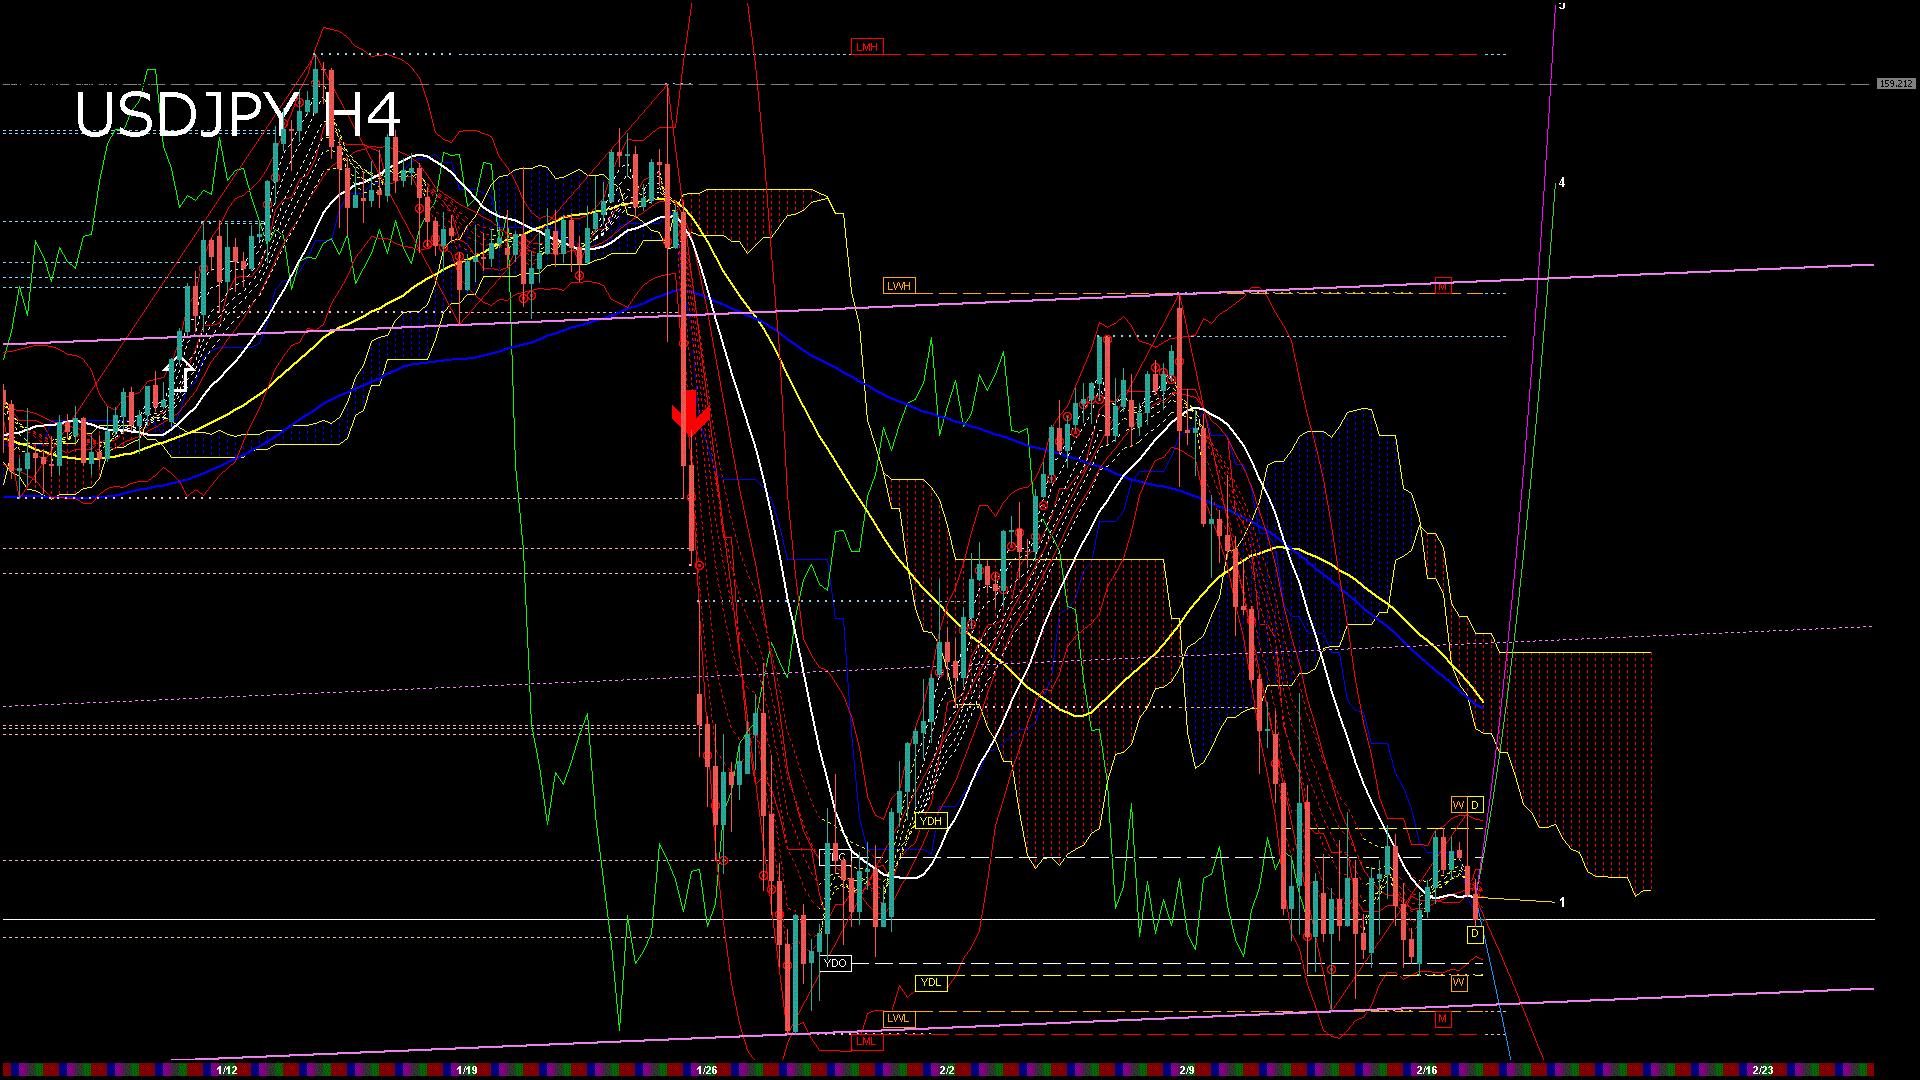Click the 2/9 date label on the time axis

[x=1184, y=1068]
